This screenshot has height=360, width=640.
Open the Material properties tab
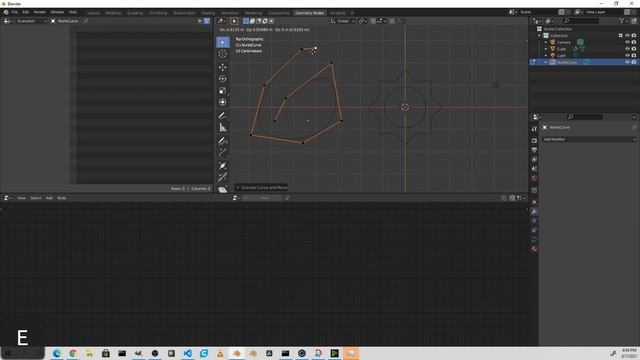click(x=534, y=249)
